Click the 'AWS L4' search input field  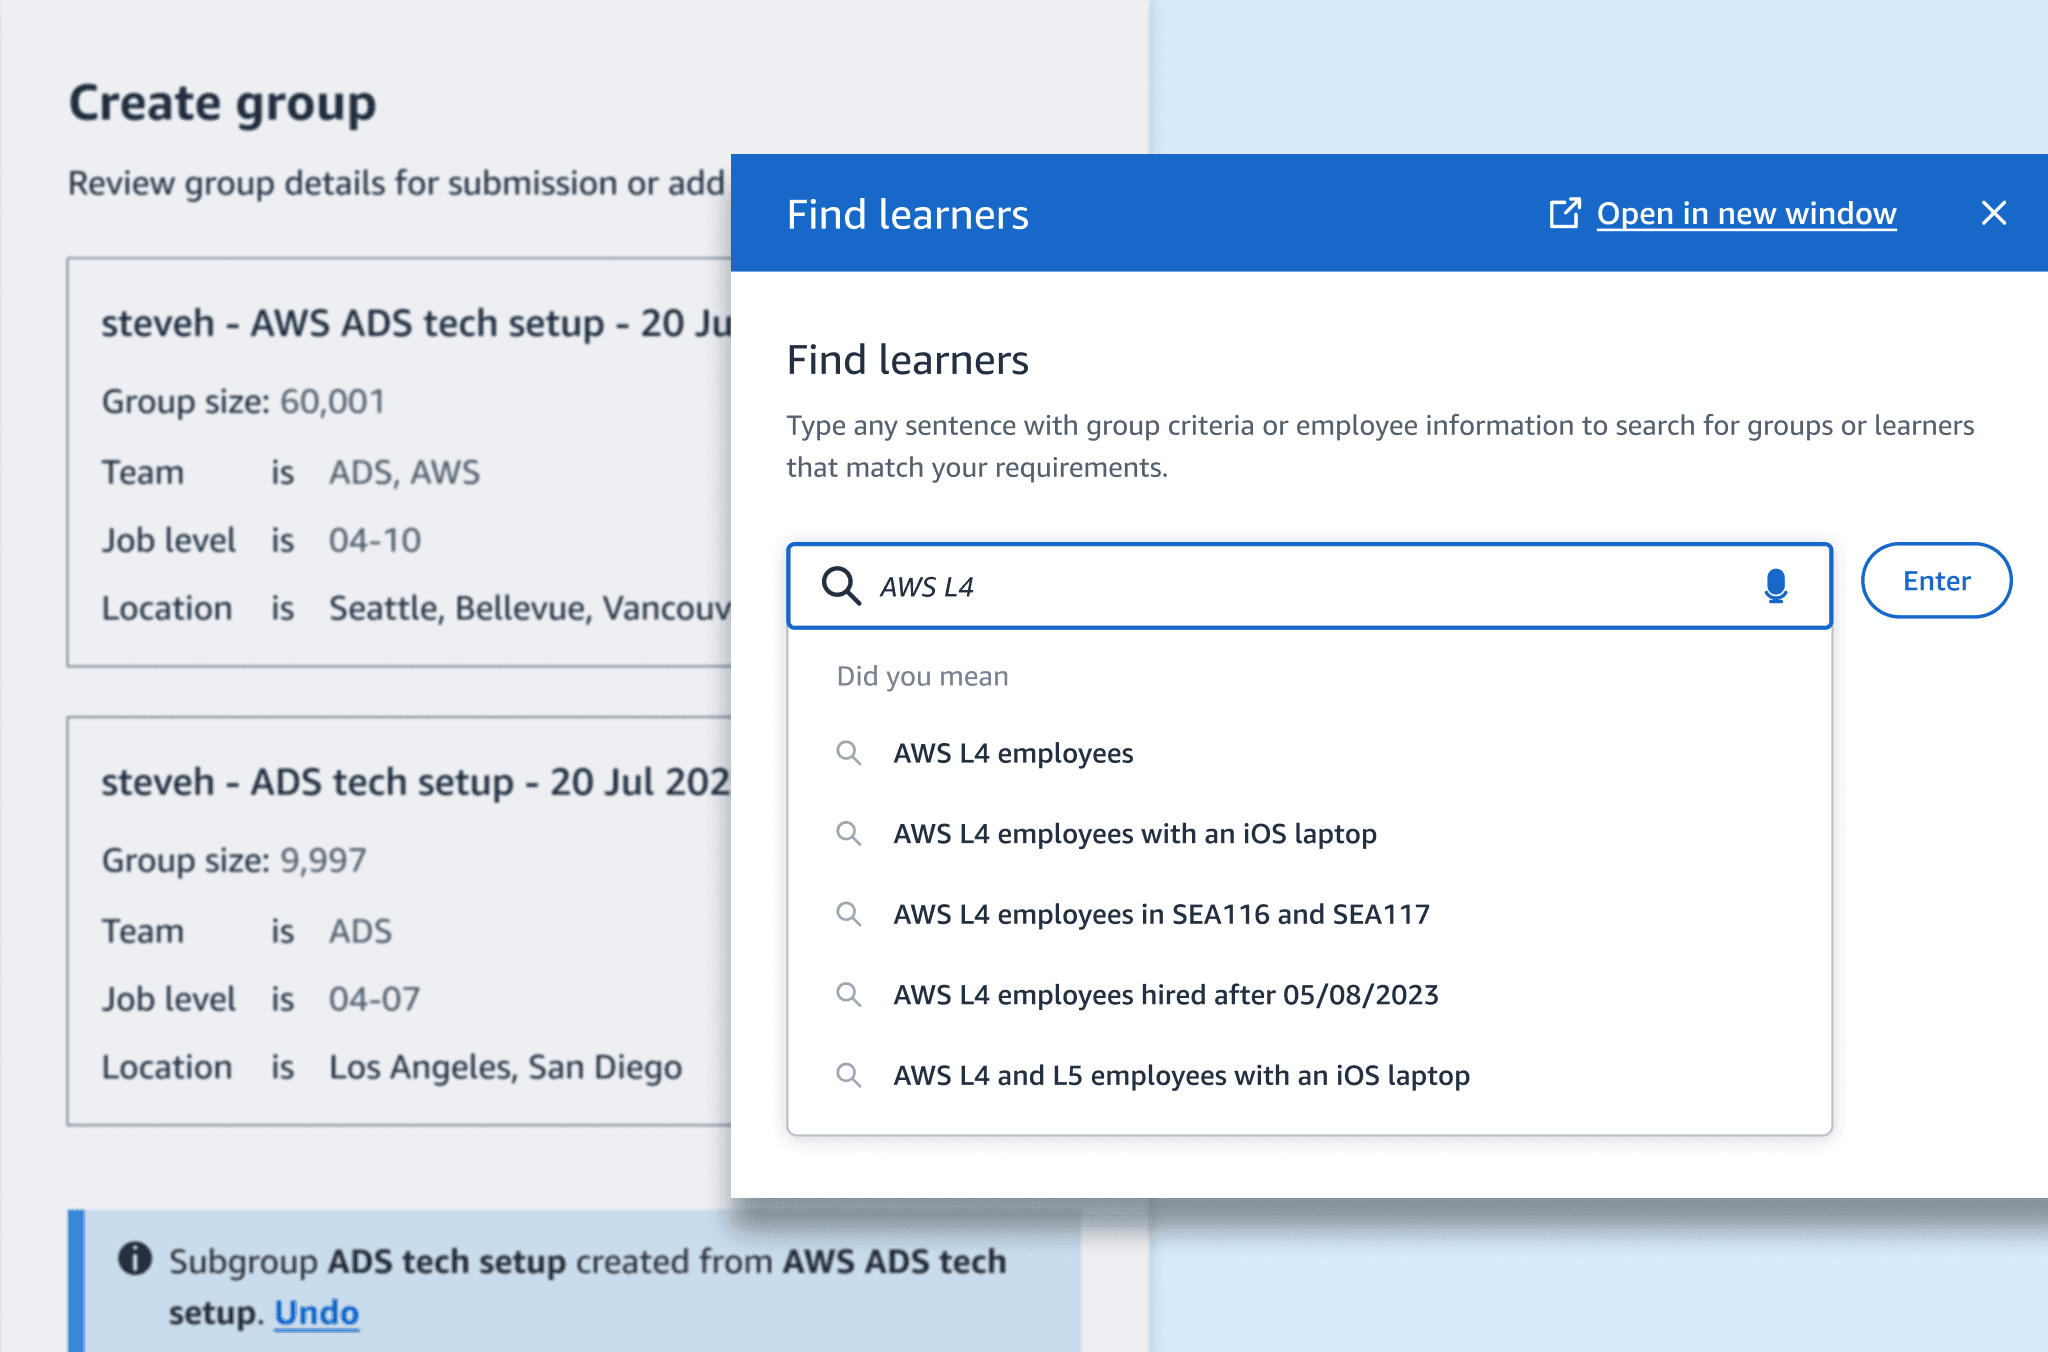1300,587
